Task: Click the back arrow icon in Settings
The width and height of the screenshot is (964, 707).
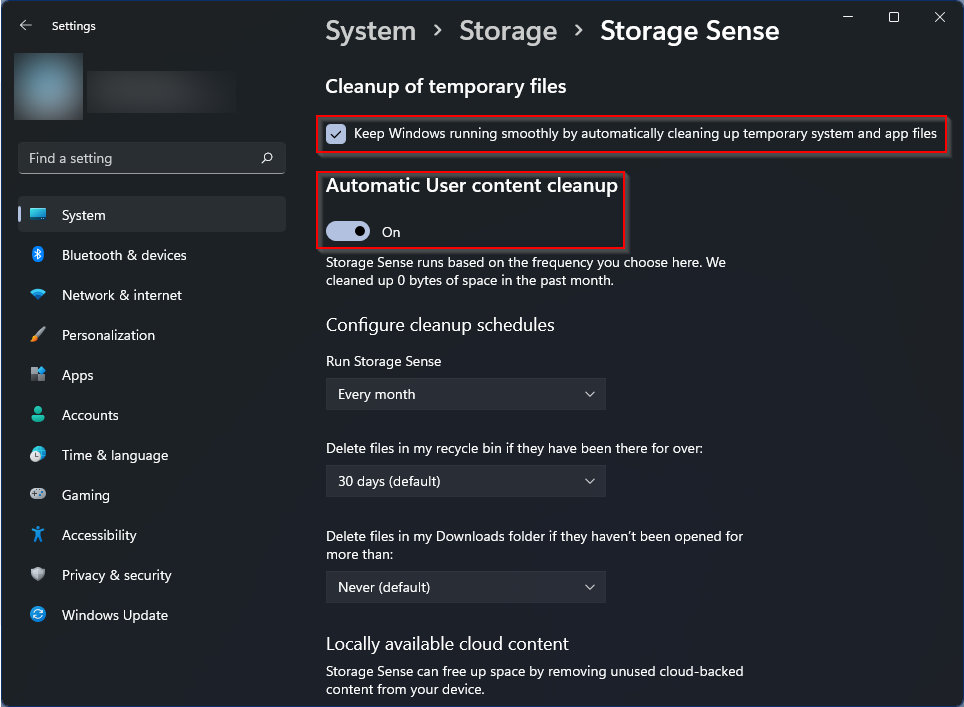Action: (x=26, y=26)
